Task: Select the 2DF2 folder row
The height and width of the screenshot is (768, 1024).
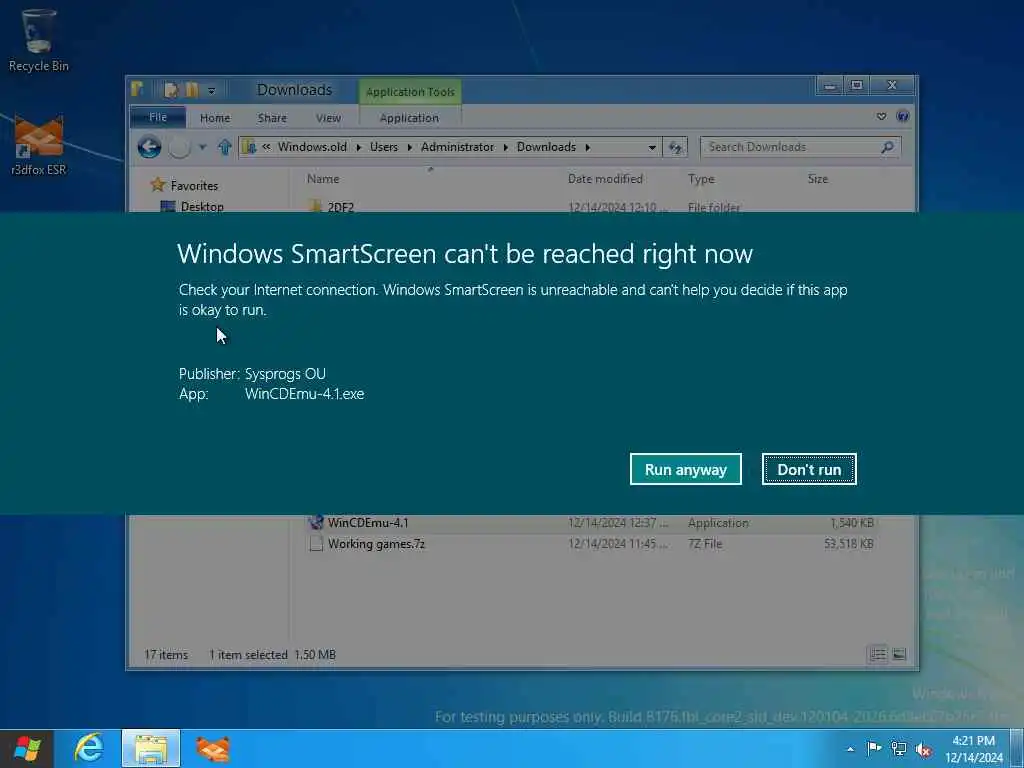Action: tap(591, 207)
